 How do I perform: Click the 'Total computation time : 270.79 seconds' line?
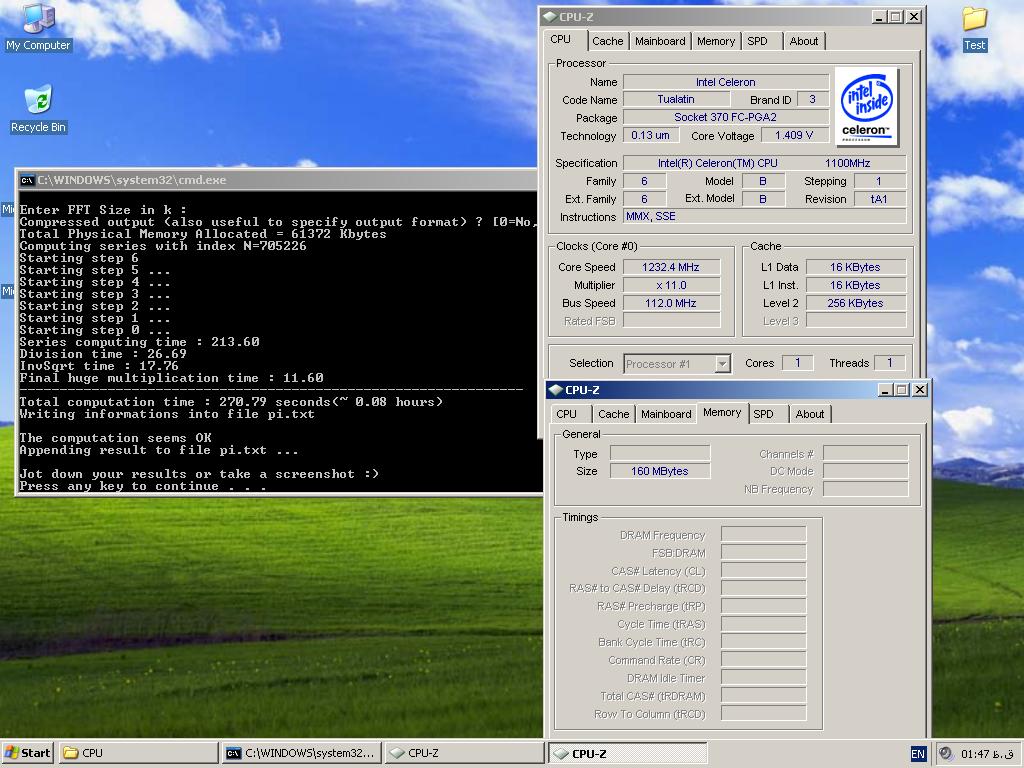tap(231, 402)
